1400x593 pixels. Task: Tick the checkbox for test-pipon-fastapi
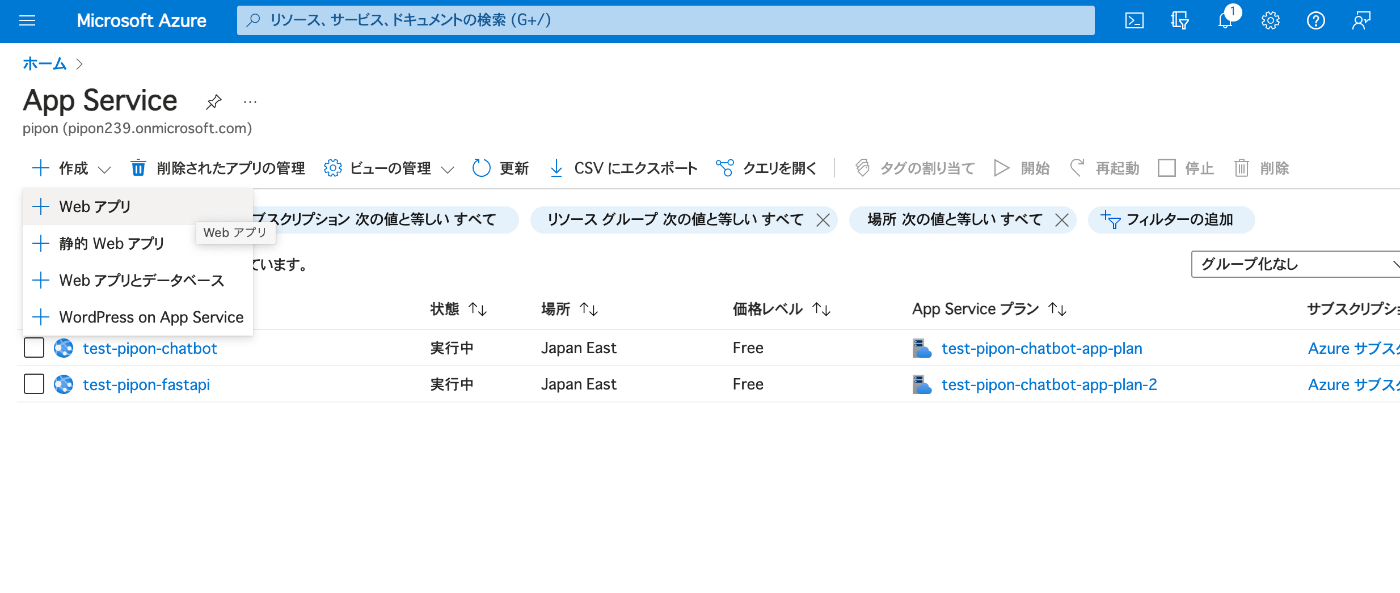34,384
